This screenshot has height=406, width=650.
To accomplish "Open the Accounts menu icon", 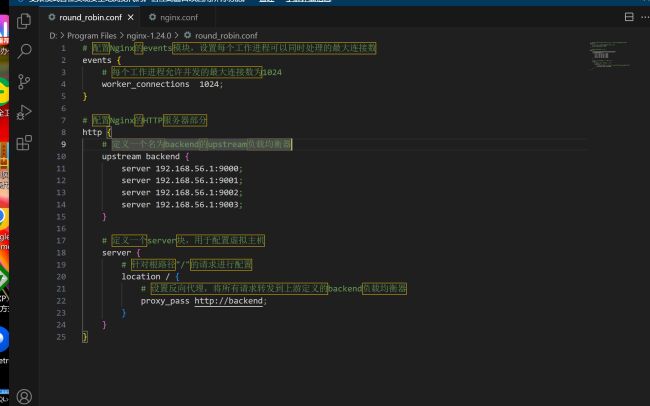I will [24, 396].
